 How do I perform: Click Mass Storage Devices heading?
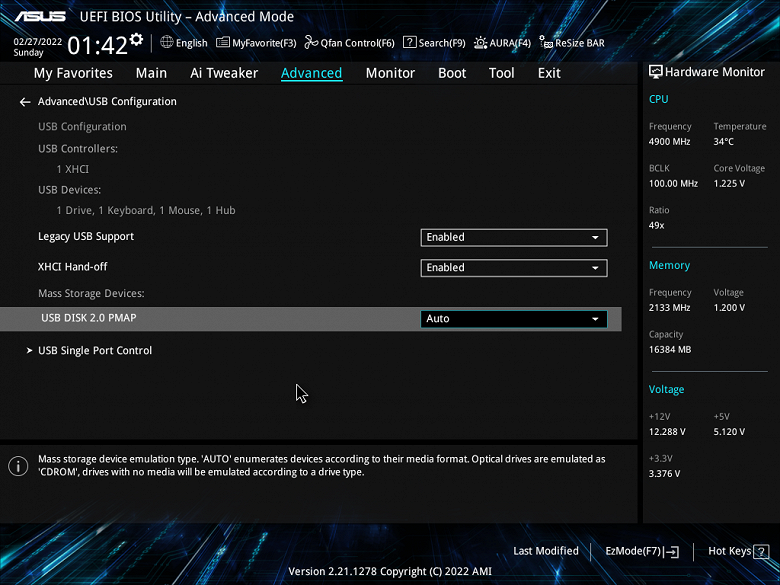click(91, 293)
